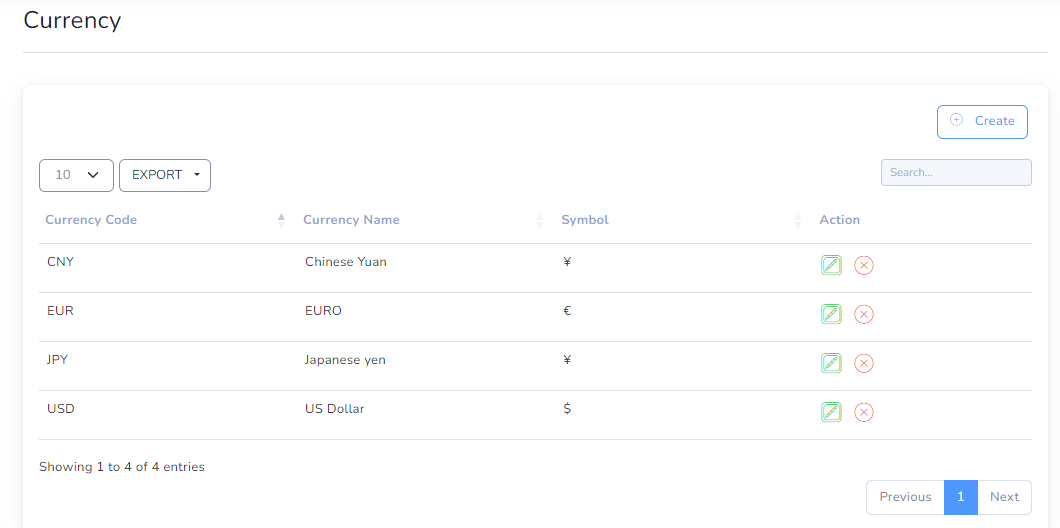Delete the EURO currency entry
The width and height of the screenshot is (1060, 528).
click(x=863, y=314)
